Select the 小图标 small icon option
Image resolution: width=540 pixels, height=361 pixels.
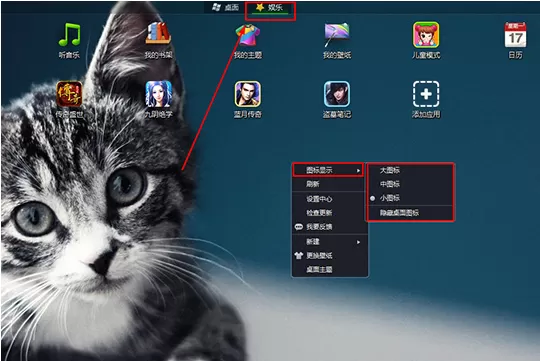click(x=410, y=198)
